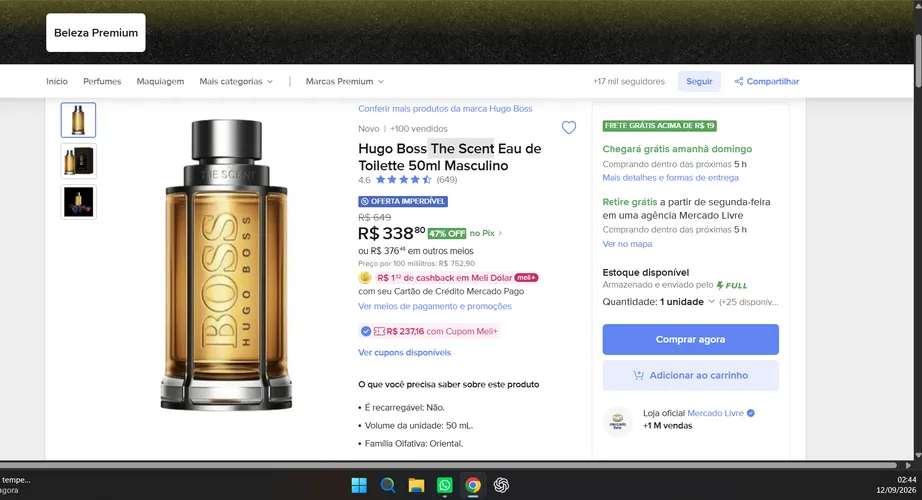Click the coupon ticket icon by R$ 237,16
The image size is (922, 500).
pos(379,331)
